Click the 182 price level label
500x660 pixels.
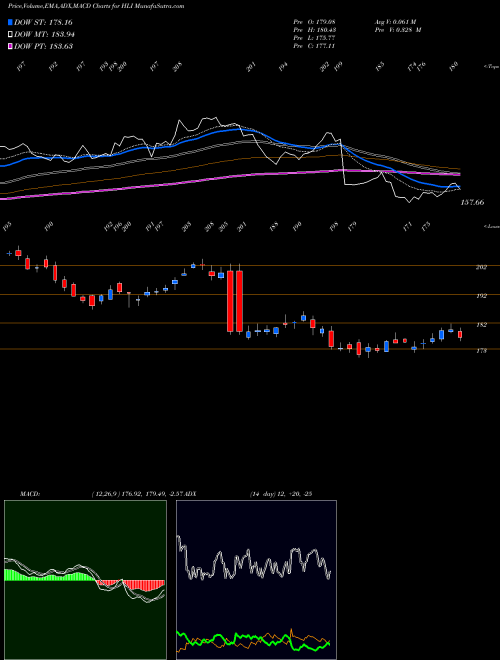coord(481,325)
